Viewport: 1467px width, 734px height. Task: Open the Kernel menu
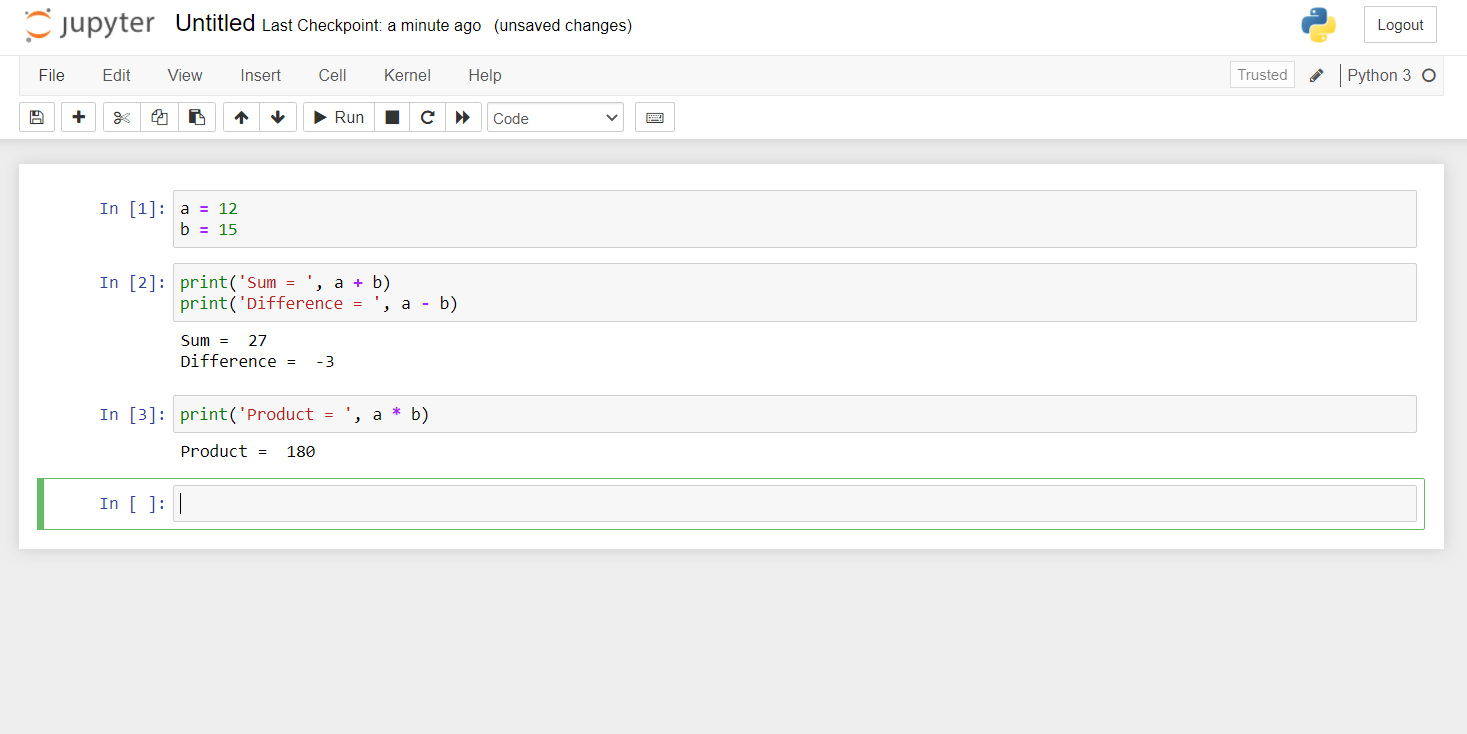407,75
